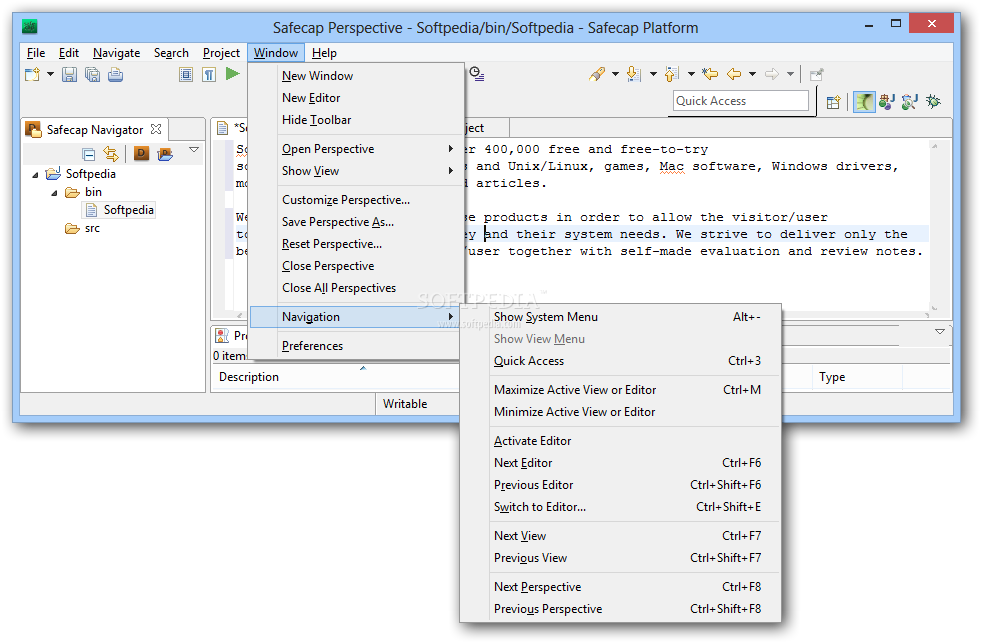Open the Back history dropdown arrow
Screen dimensions: 981x643
pos(753,74)
